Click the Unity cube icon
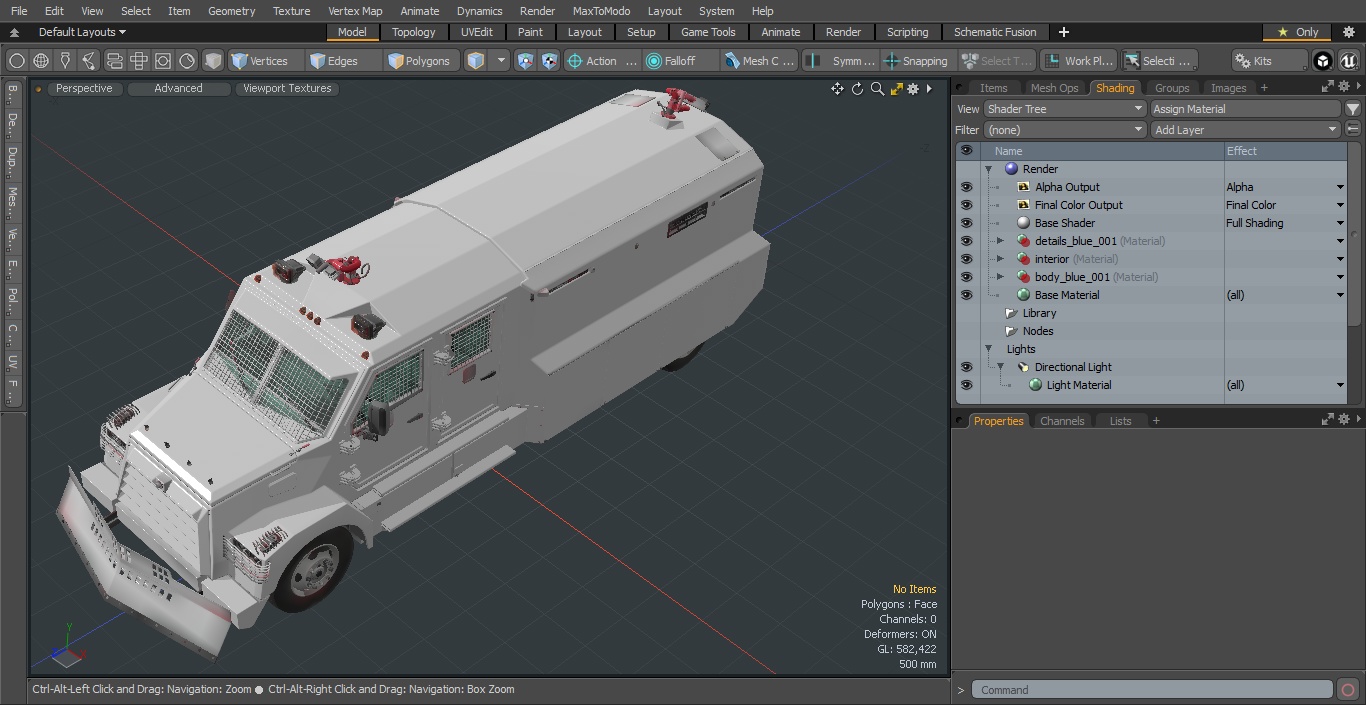The height and width of the screenshot is (705, 1366). coord(1323,61)
